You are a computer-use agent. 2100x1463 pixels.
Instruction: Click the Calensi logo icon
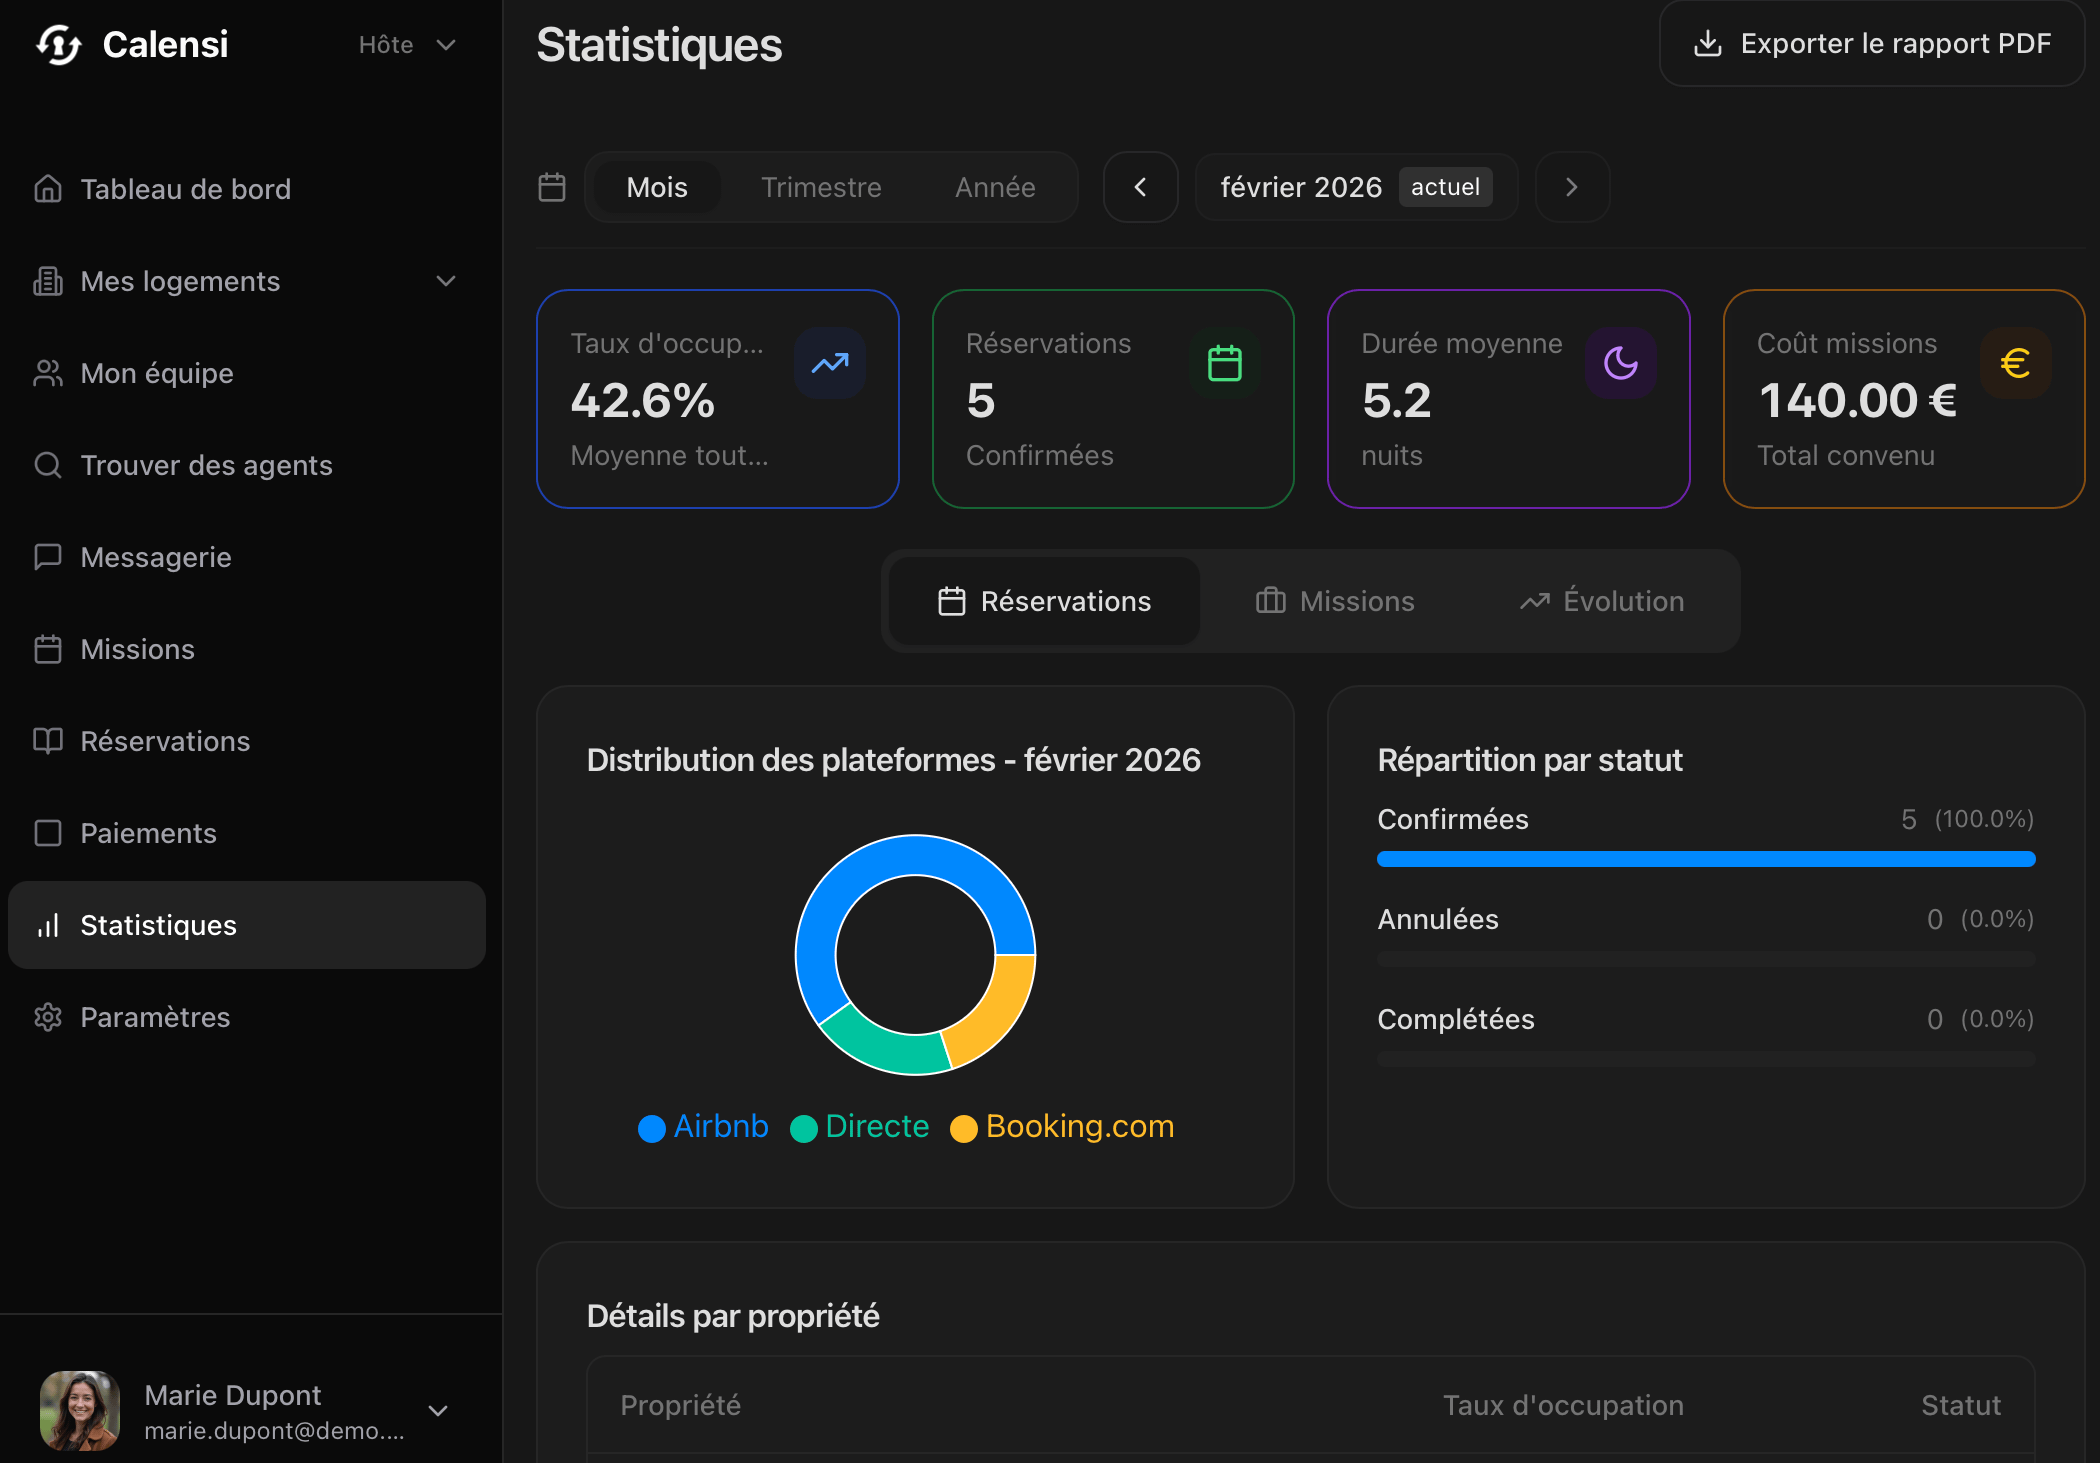click(x=59, y=45)
